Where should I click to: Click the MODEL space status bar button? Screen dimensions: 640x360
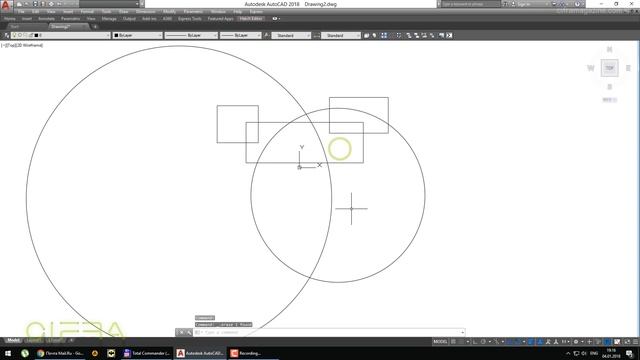(440, 342)
